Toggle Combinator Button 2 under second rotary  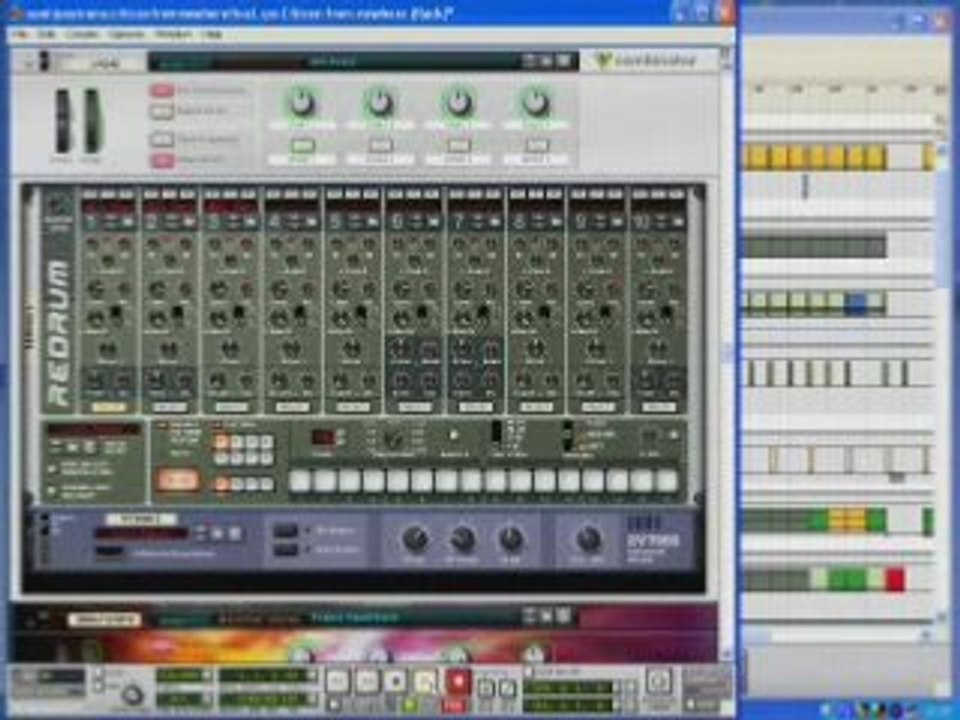click(x=380, y=146)
